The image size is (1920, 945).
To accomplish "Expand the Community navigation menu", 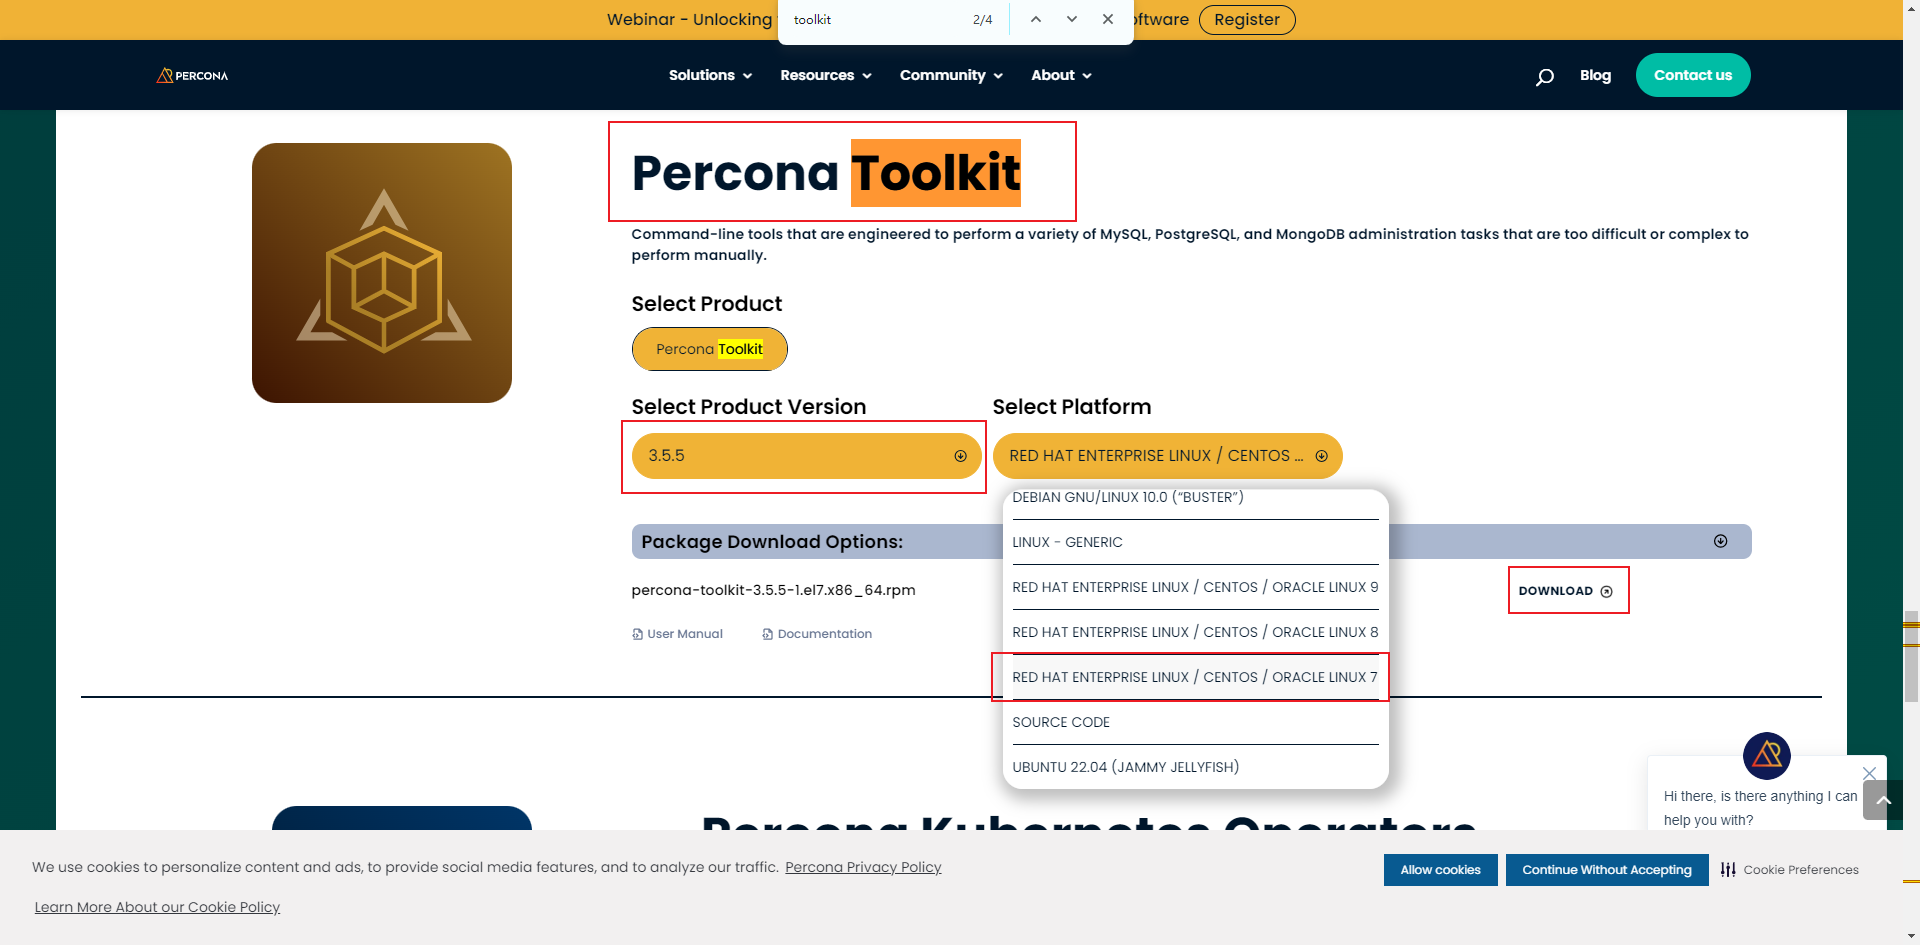I will pyautogui.click(x=950, y=76).
